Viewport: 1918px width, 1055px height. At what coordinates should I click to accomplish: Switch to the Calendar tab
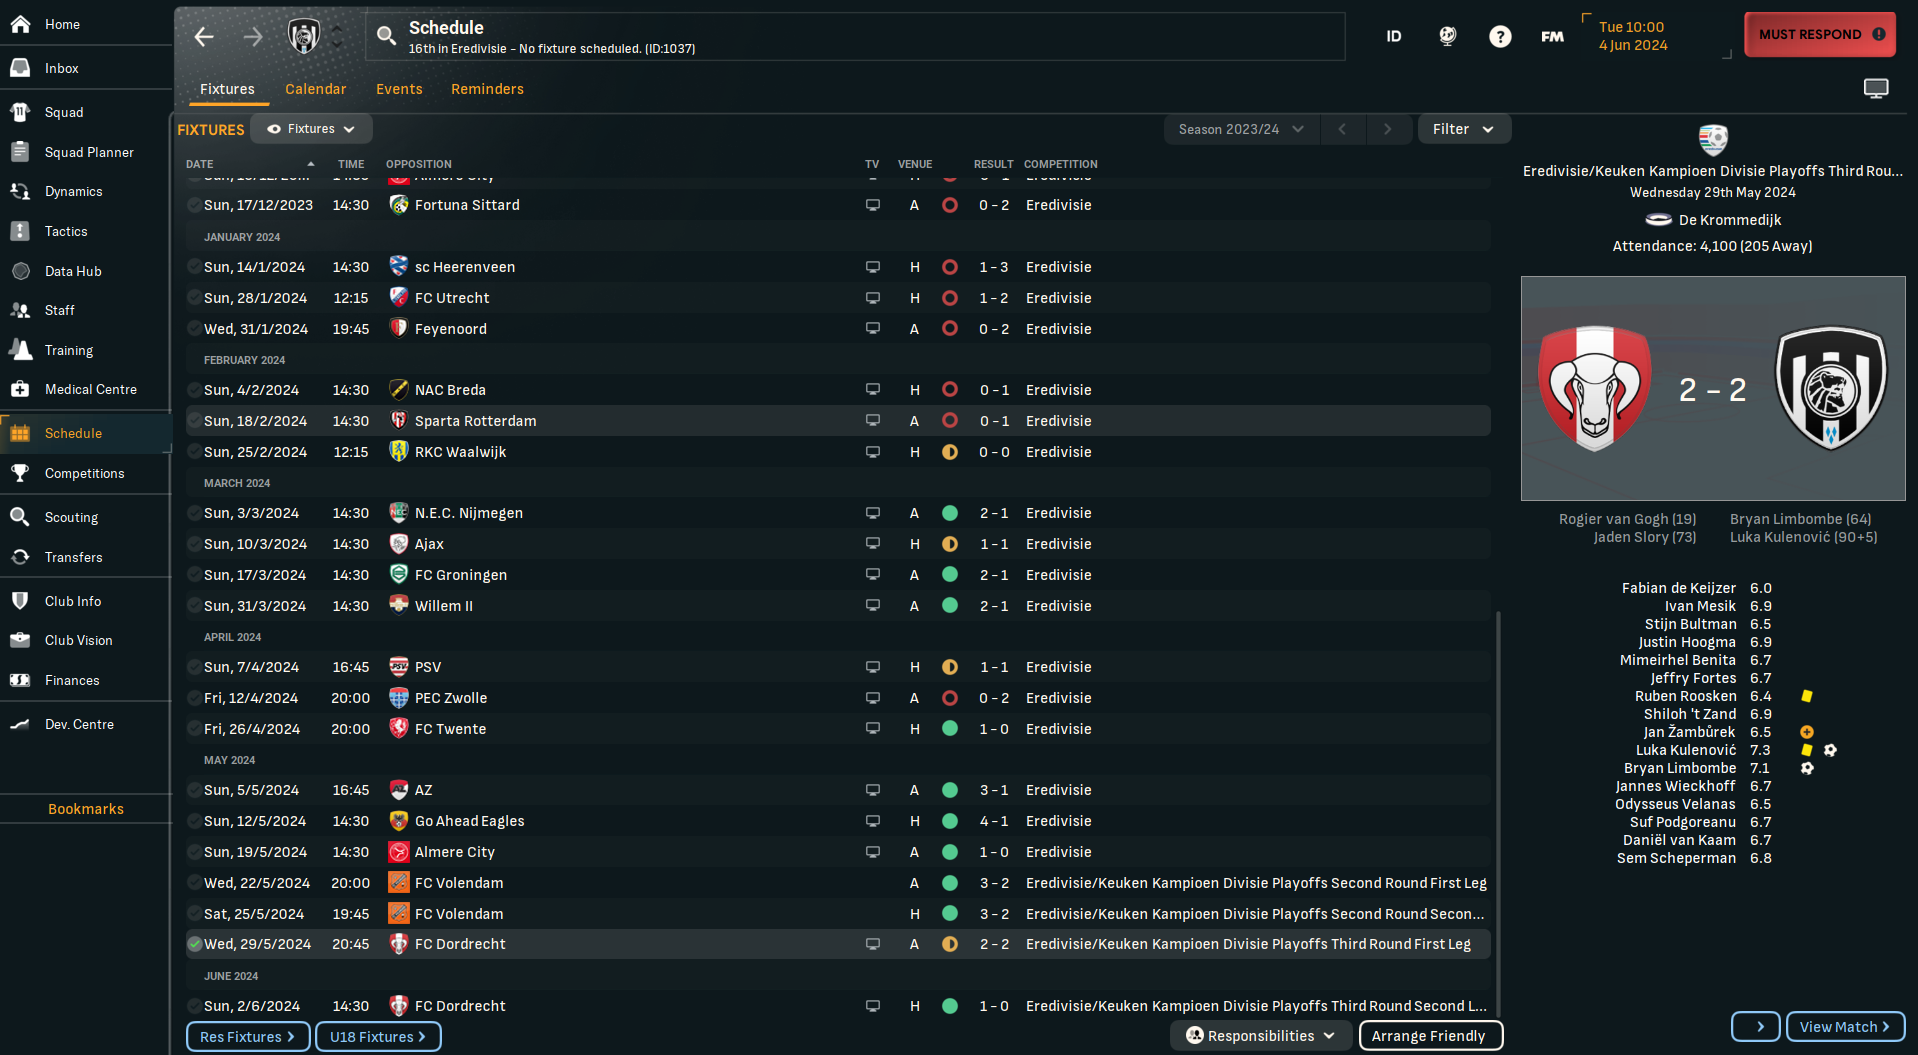pyautogui.click(x=315, y=89)
